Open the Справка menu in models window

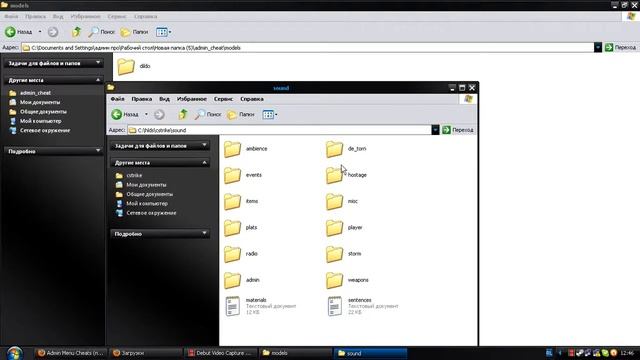point(145,17)
